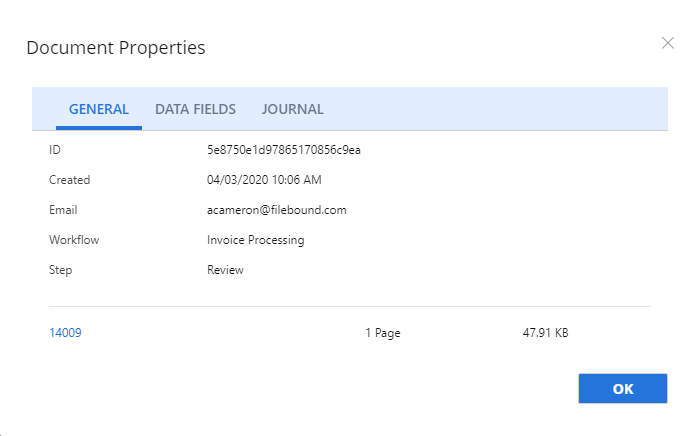
Task: Click the 1 Page count text
Action: point(382,333)
